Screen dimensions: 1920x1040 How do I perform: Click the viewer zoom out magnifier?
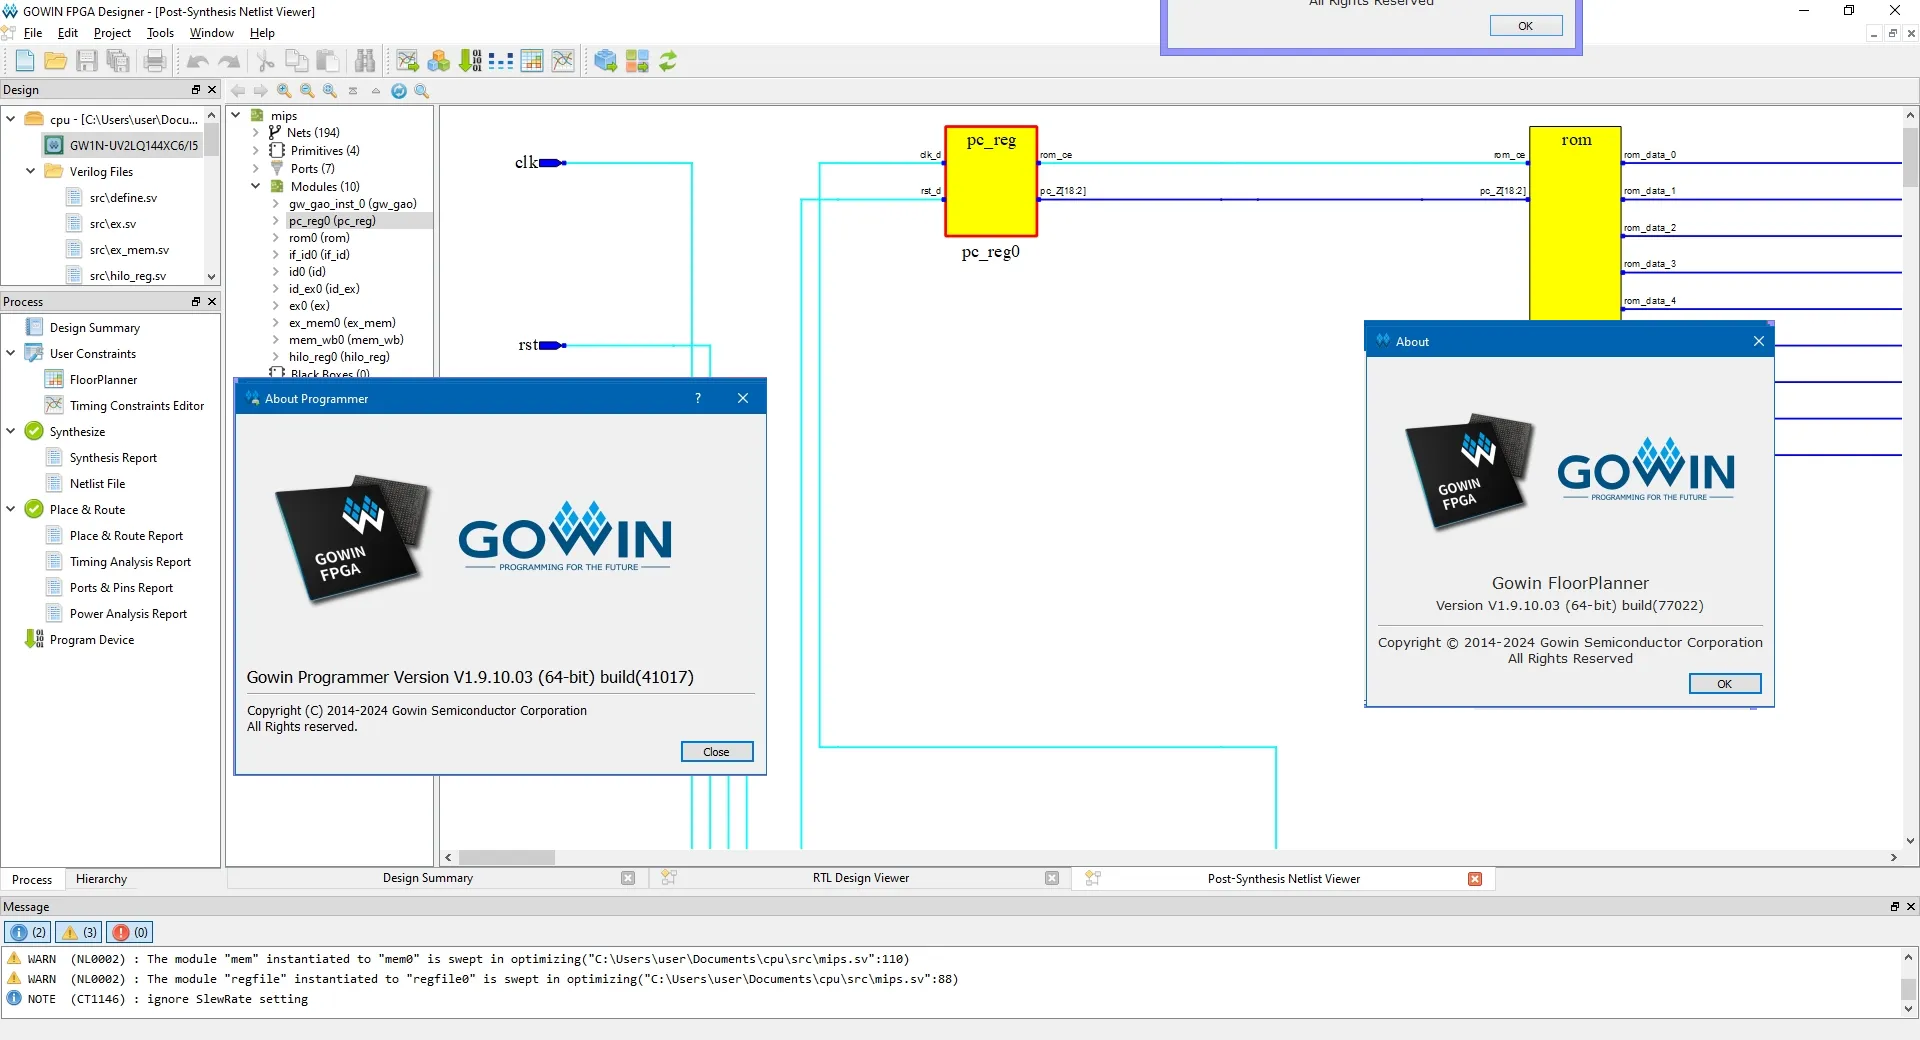(307, 91)
